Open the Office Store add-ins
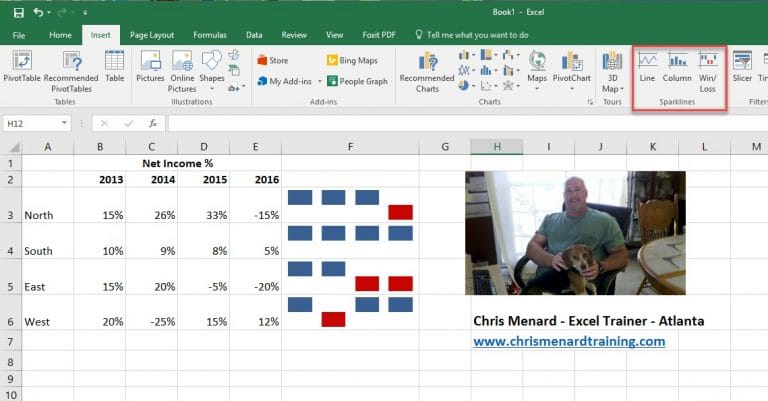 click(272, 60)
